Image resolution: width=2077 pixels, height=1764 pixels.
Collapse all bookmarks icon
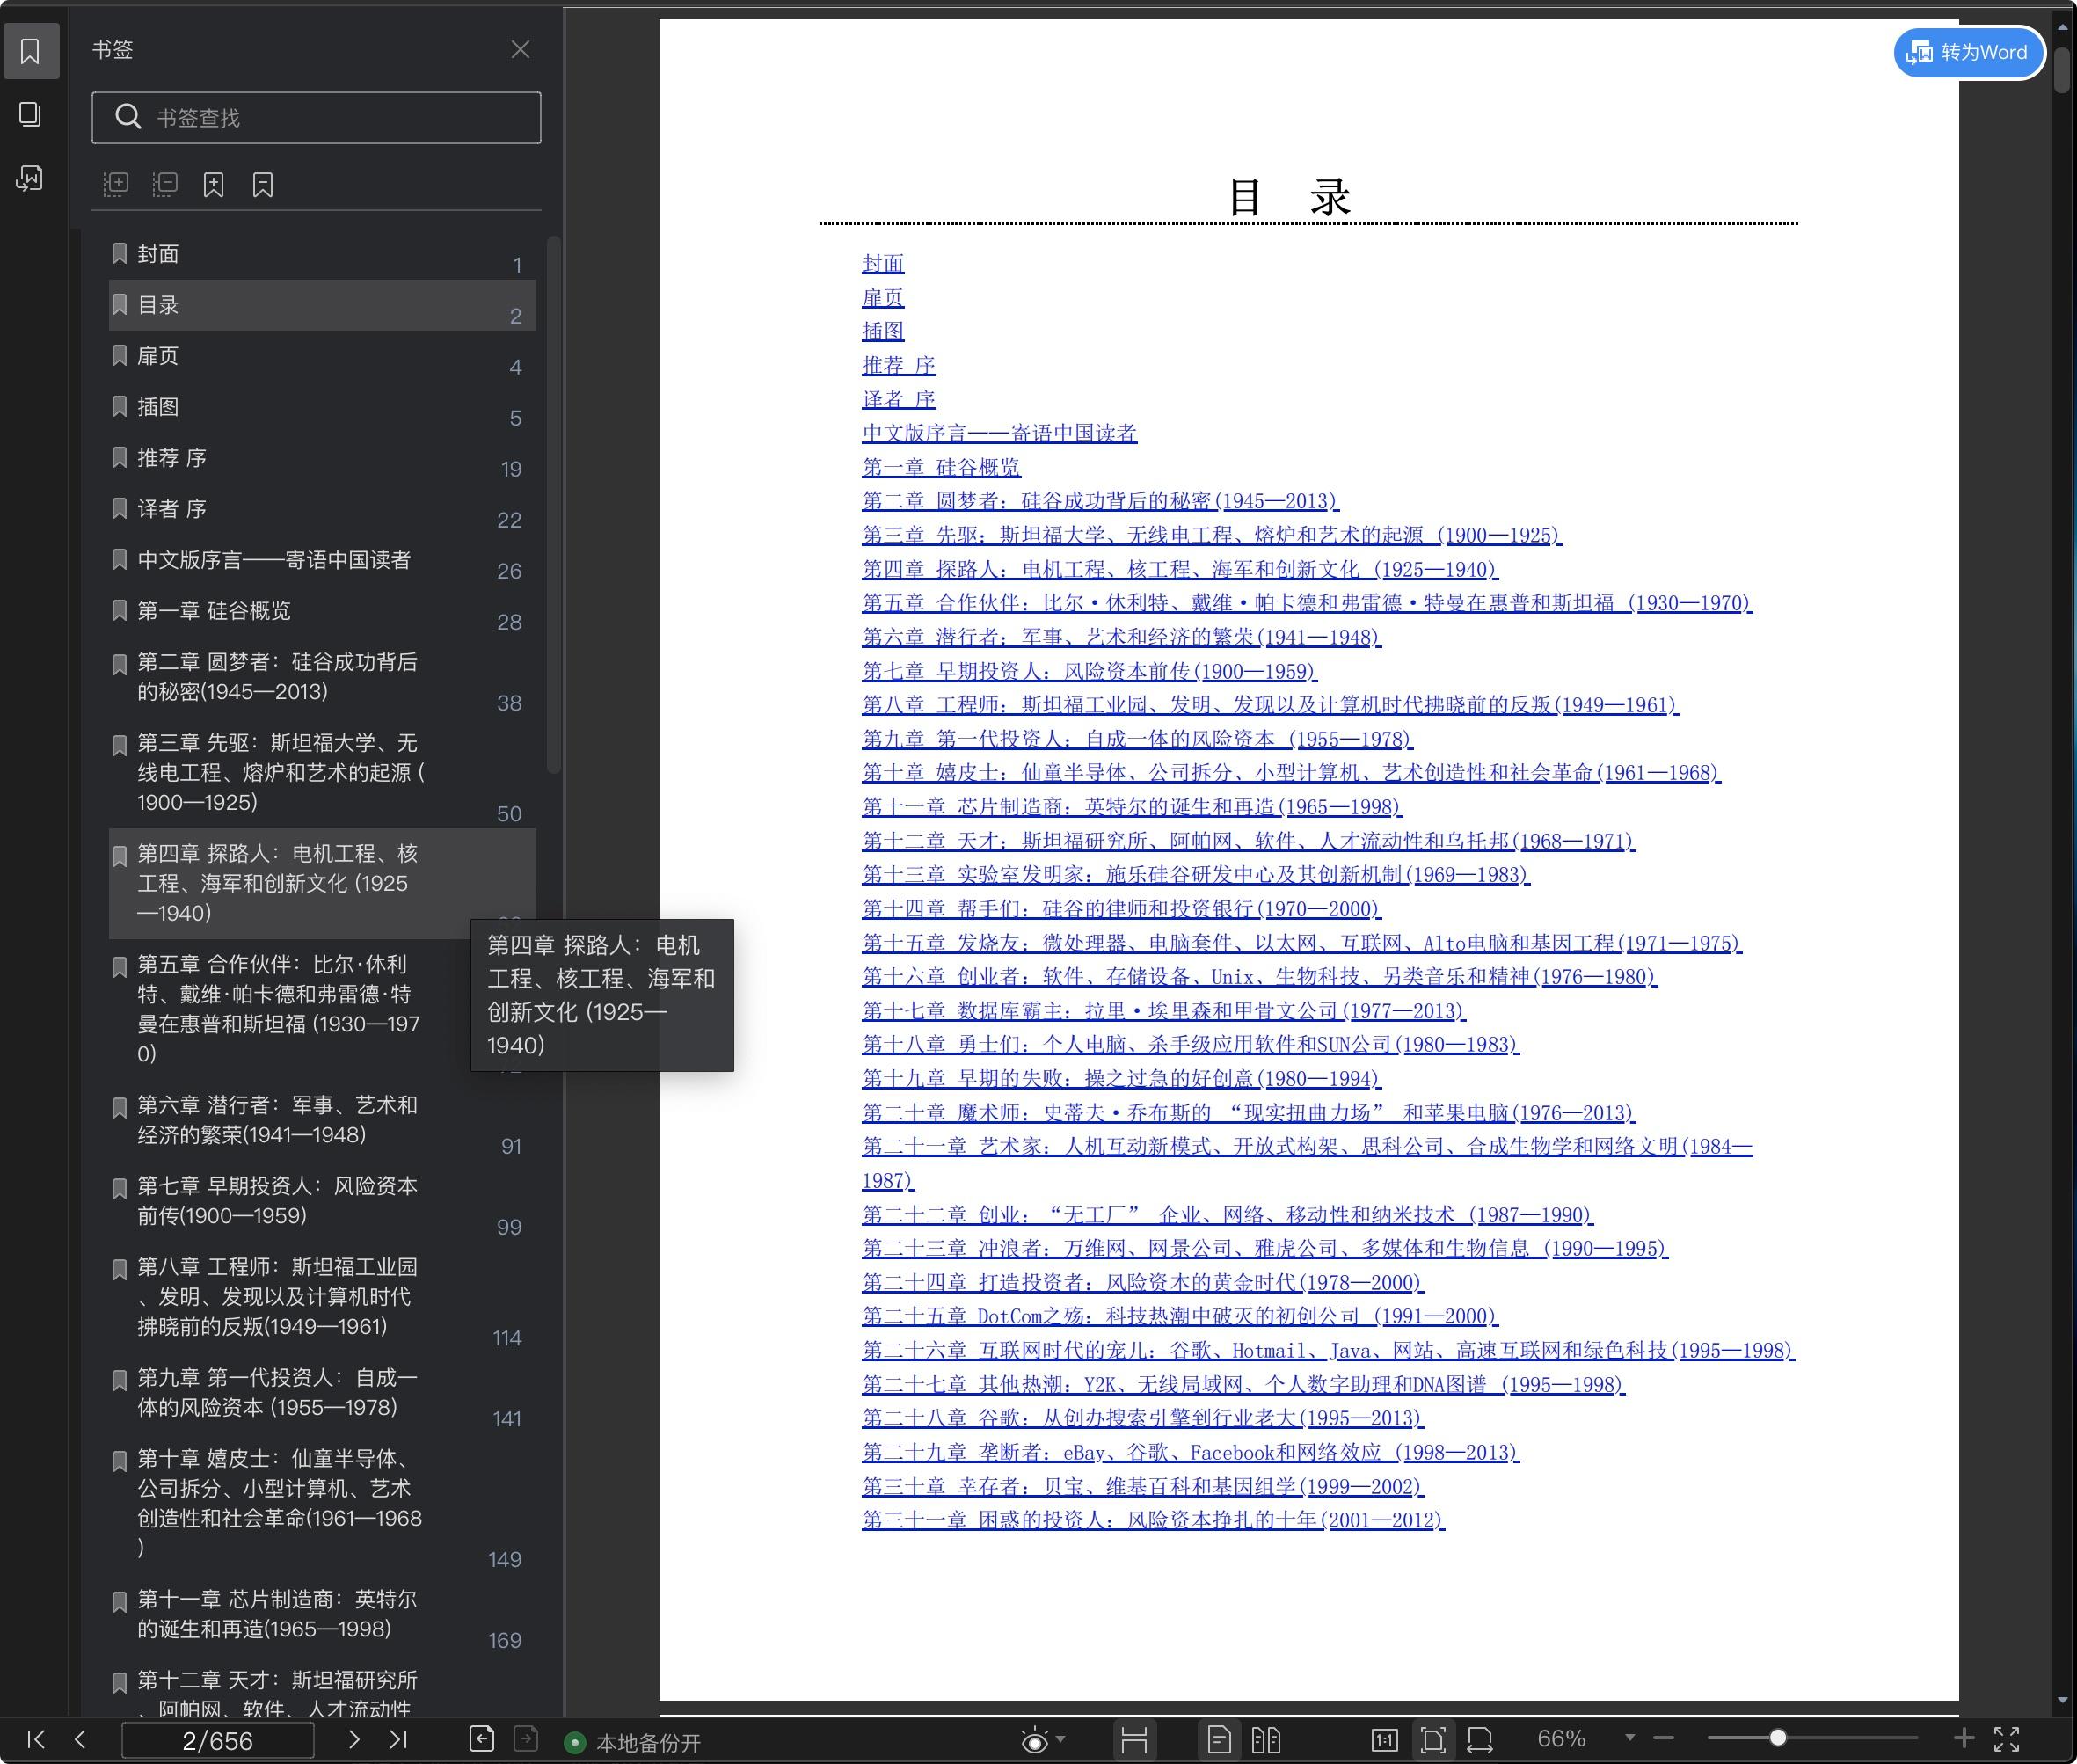(x=165, y=184)
